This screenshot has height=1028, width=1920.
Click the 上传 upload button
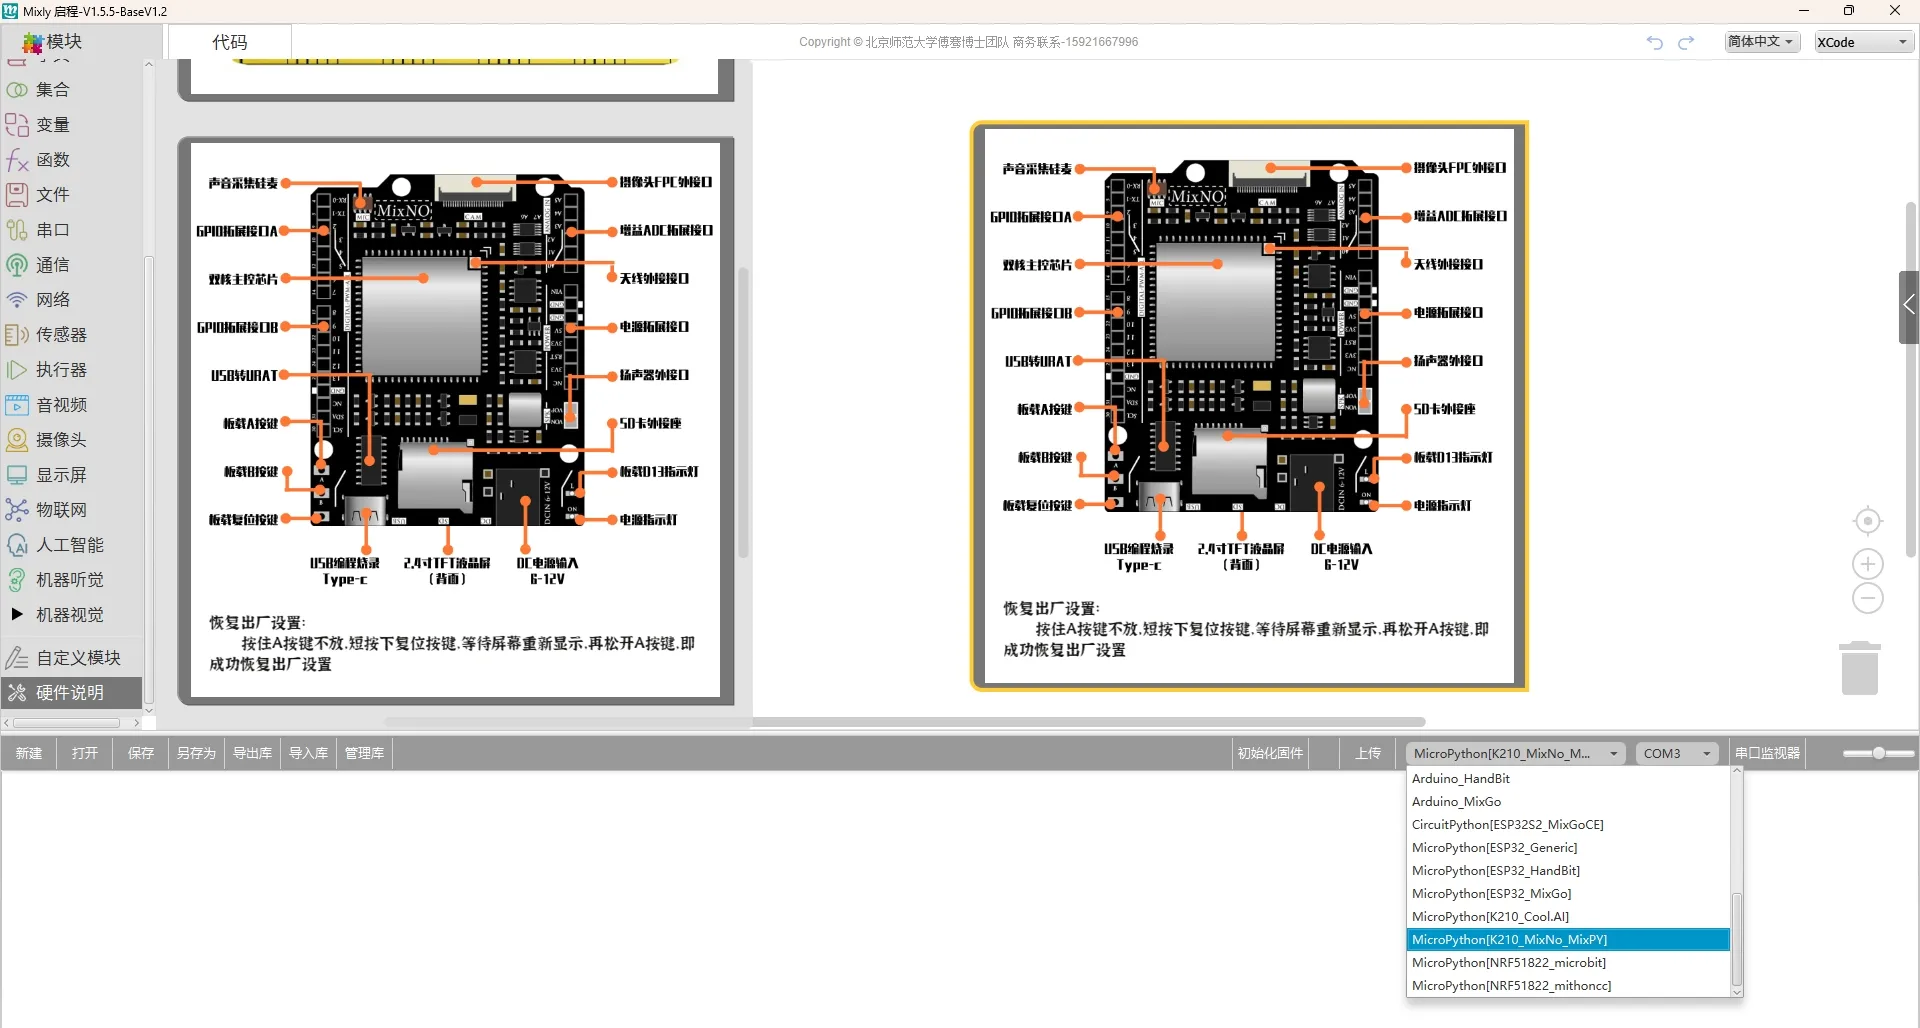point(1367,754)
